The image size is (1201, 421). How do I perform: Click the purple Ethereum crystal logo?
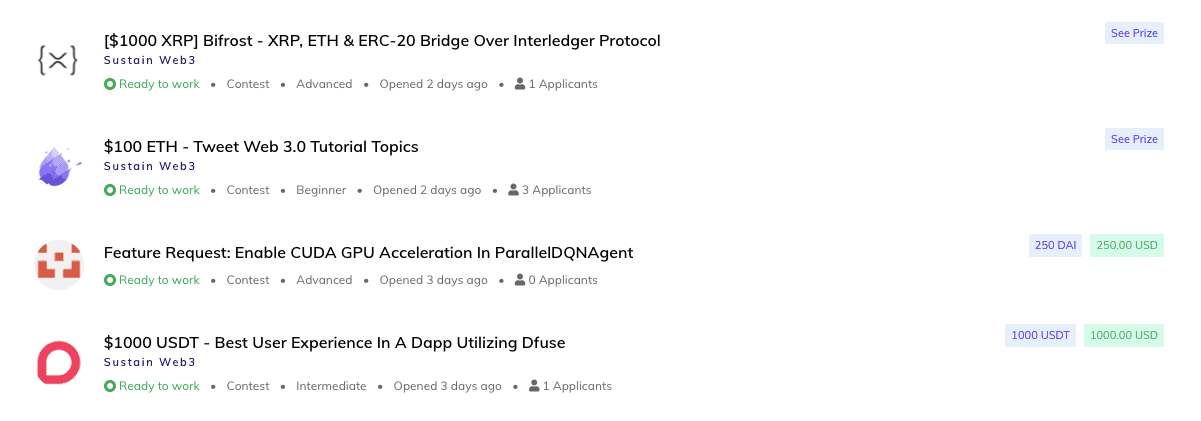point(58,167)
